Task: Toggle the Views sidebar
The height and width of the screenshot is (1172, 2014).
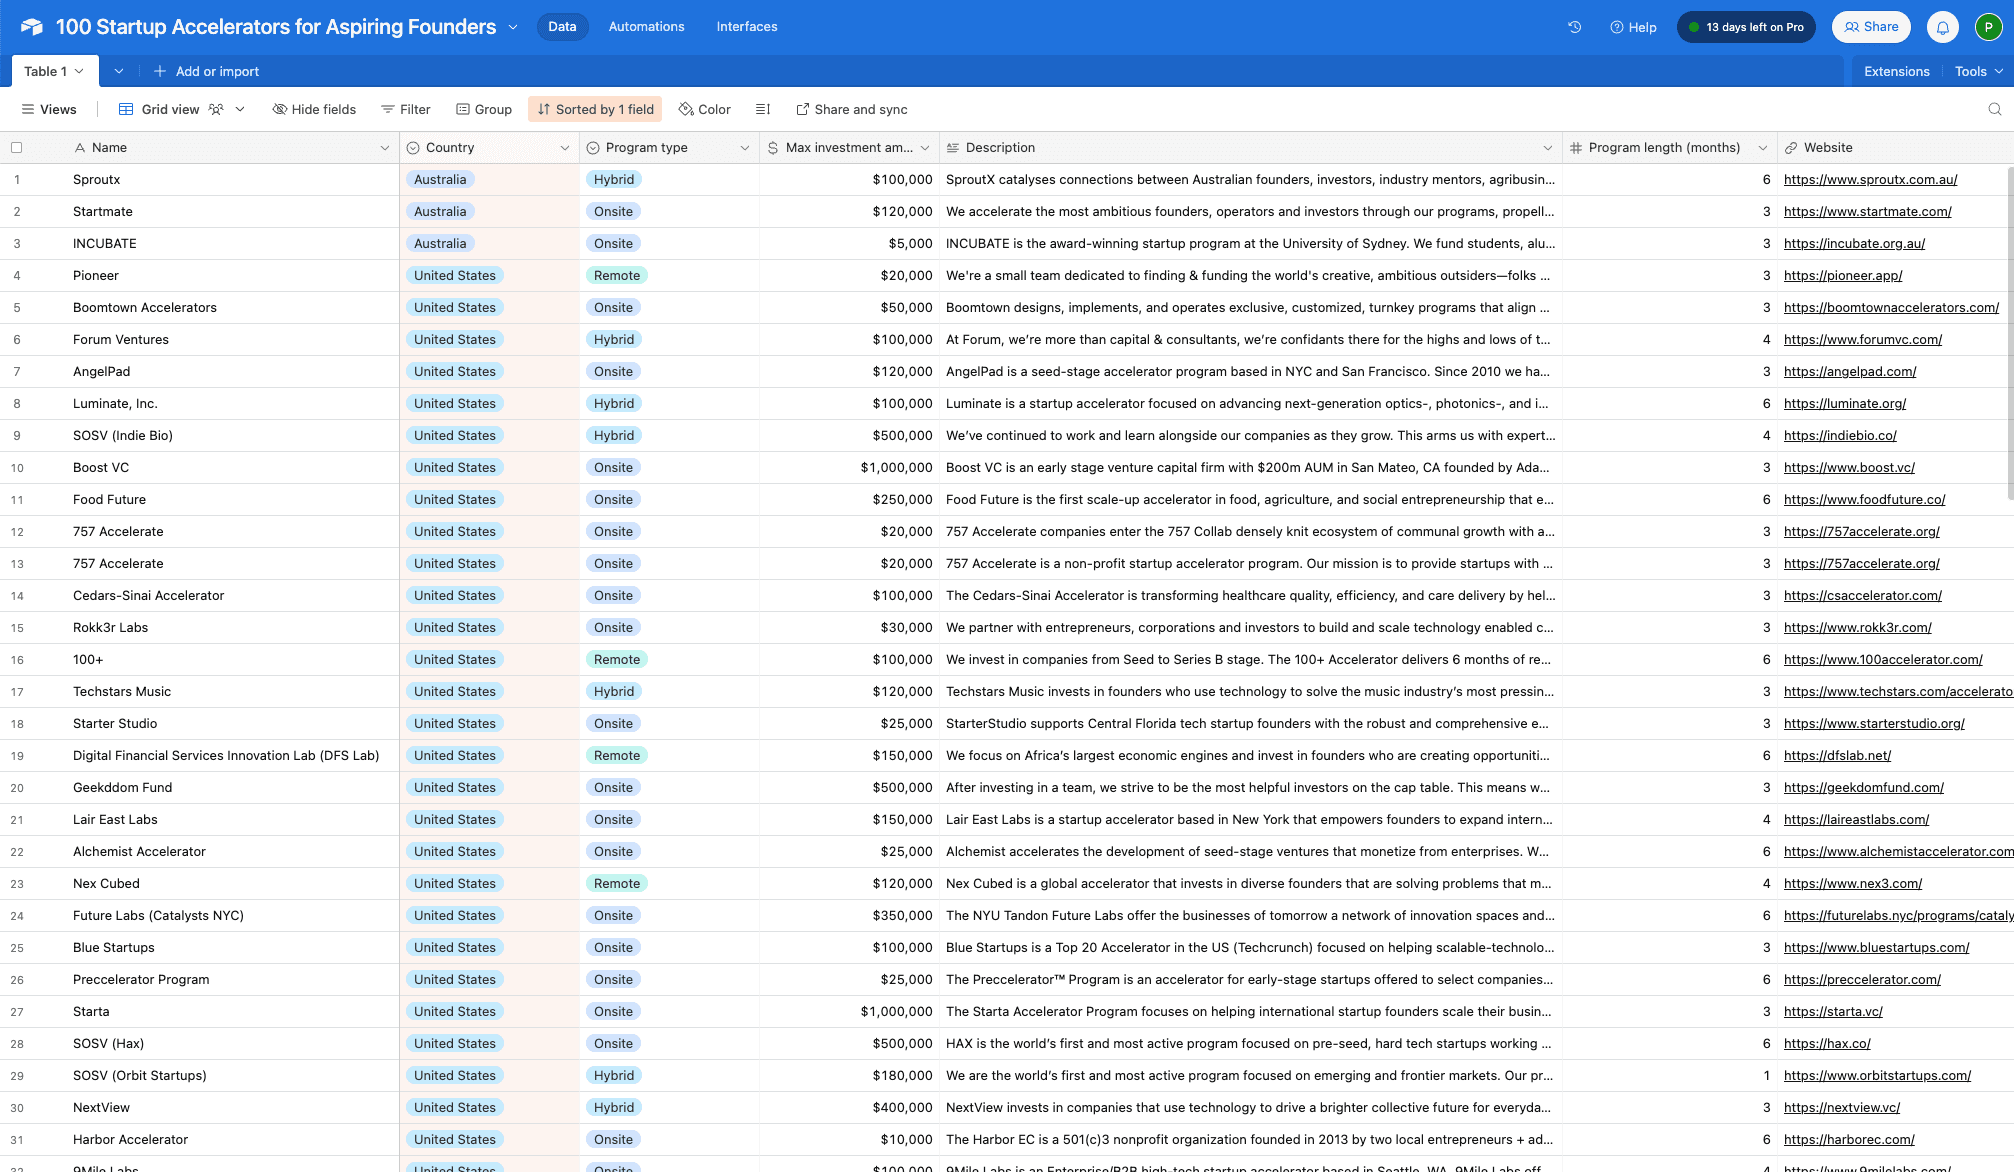Action: [49, 109]
